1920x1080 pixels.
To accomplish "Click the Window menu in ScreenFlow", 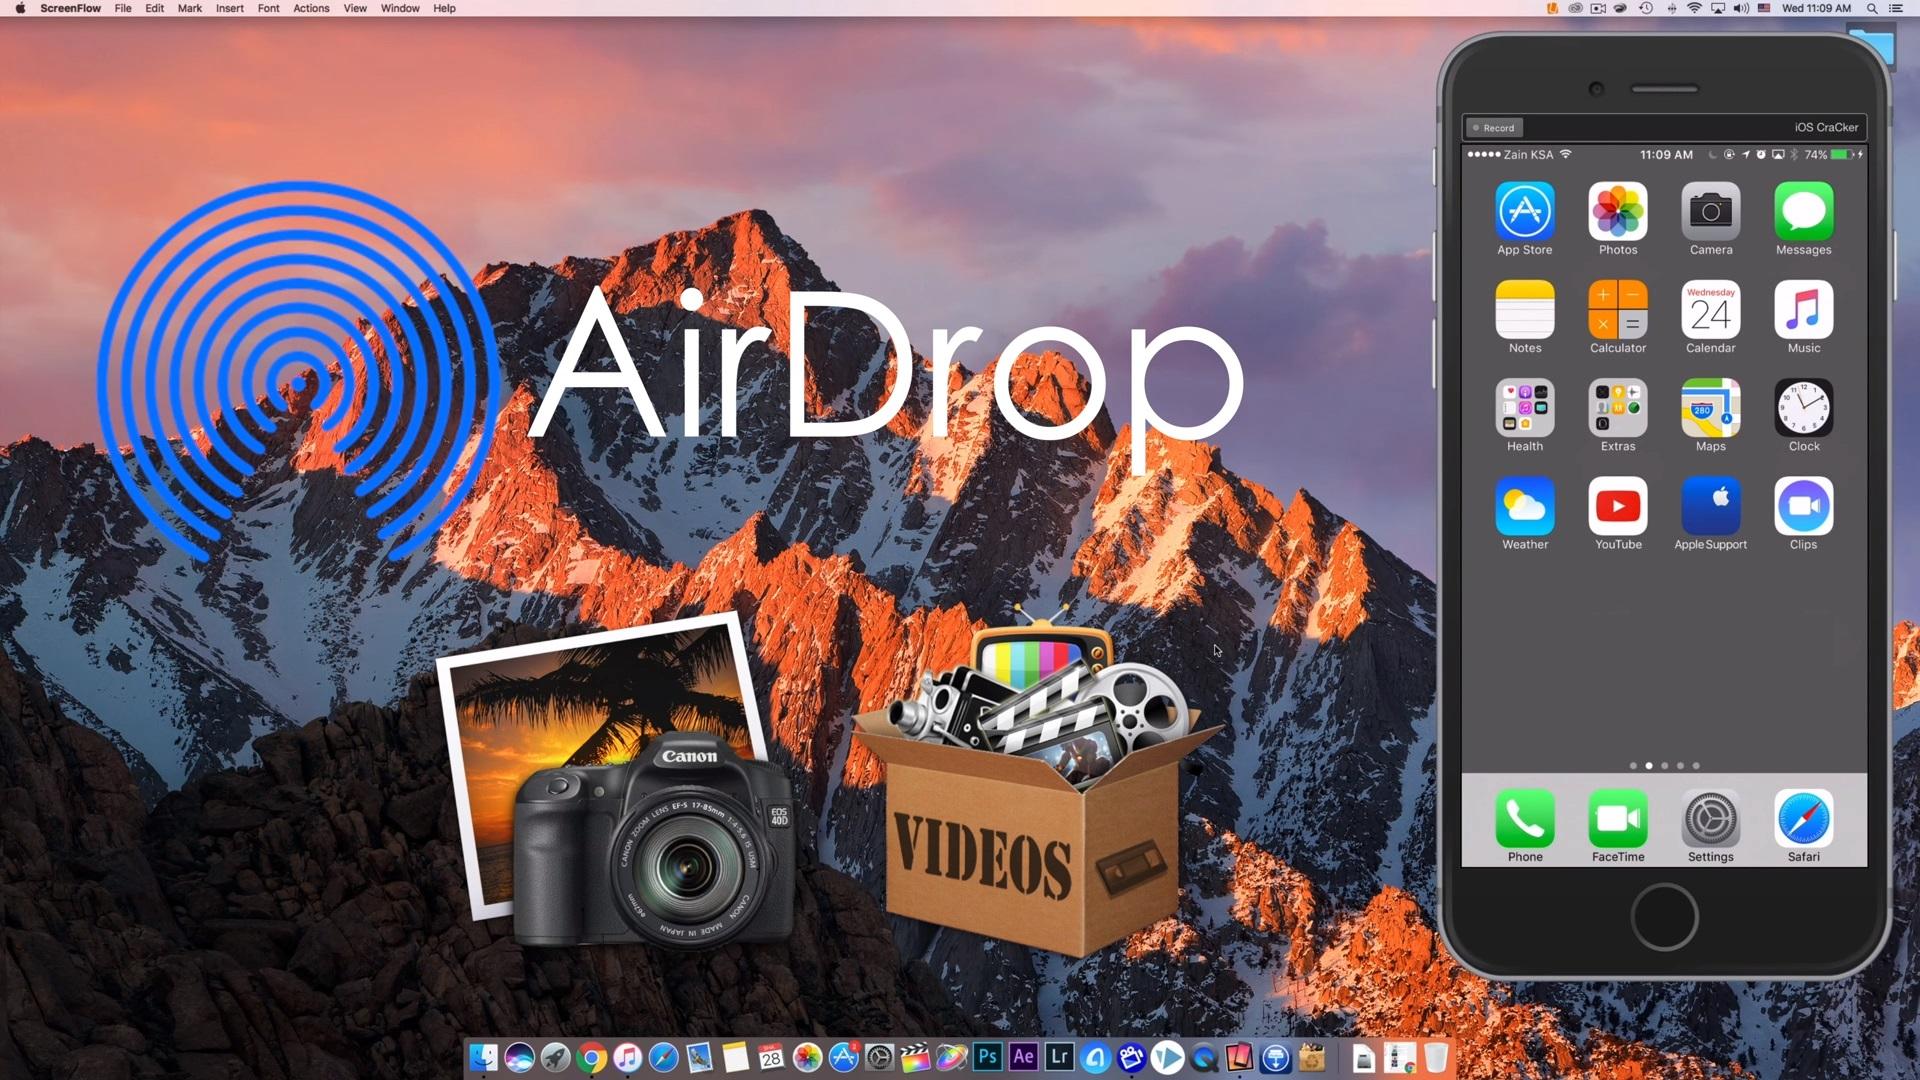I will coord(398,8).
